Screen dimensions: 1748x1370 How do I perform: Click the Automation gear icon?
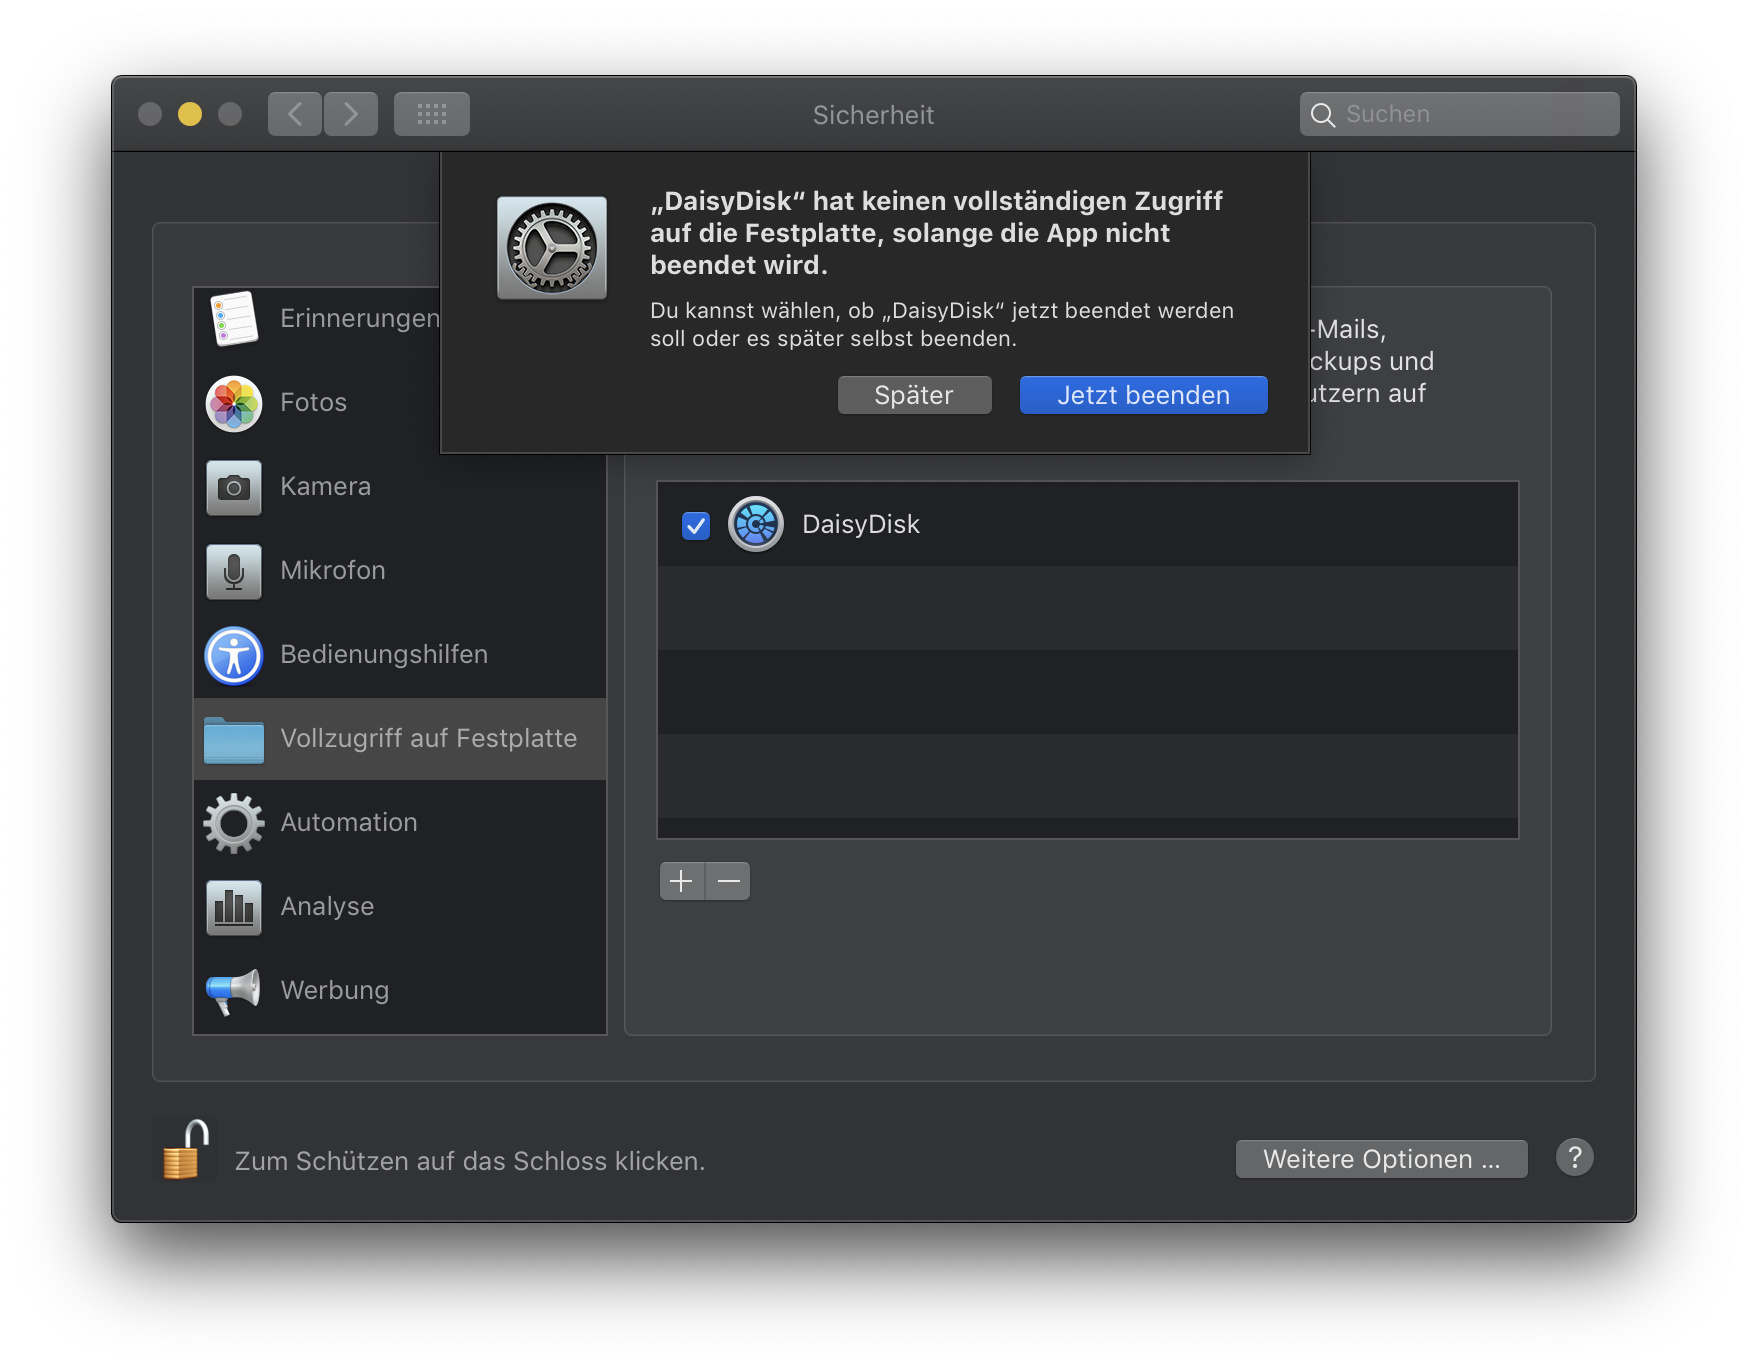click(234, 823)
